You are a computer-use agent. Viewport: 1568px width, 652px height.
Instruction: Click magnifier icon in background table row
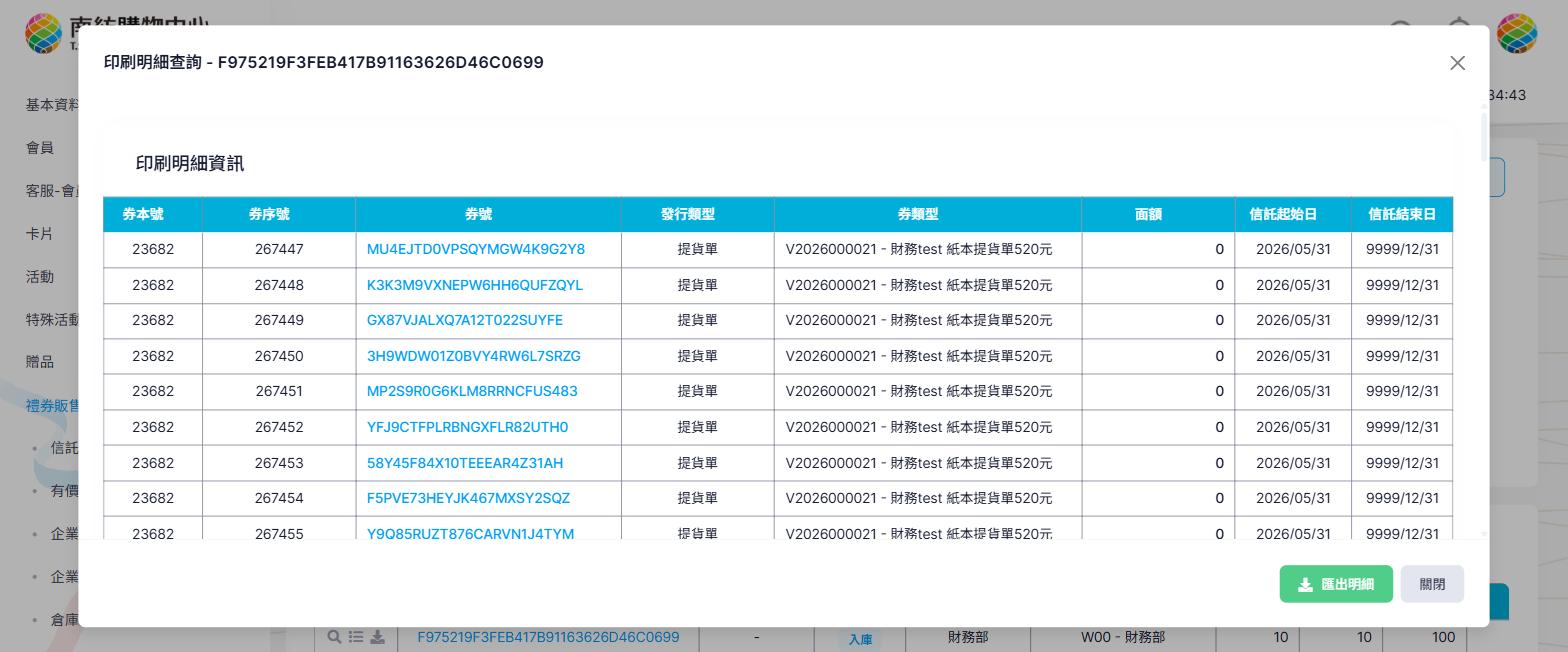[x=334, y=637]
